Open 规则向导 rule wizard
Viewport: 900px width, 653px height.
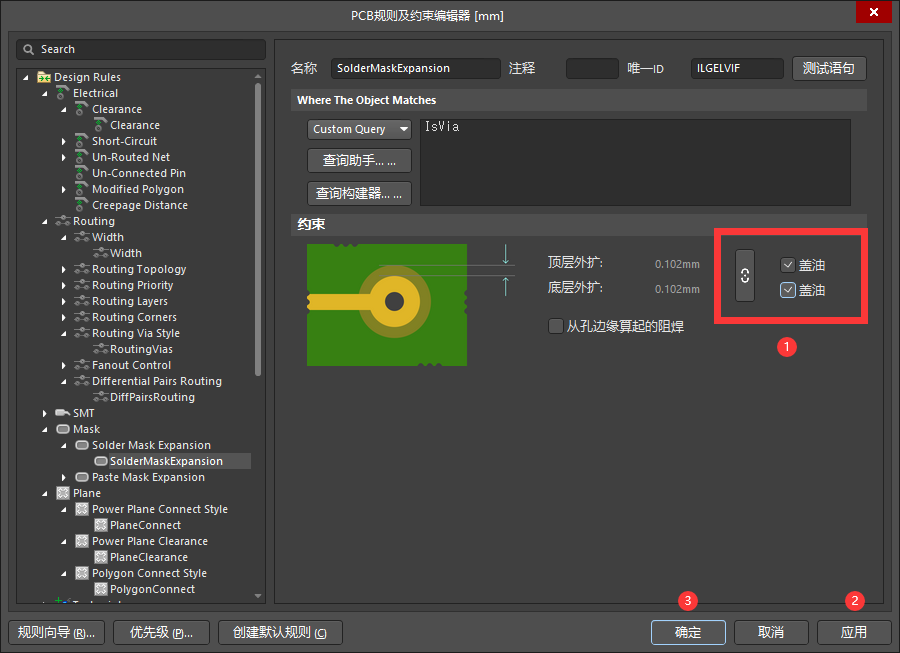coord(56,632)
